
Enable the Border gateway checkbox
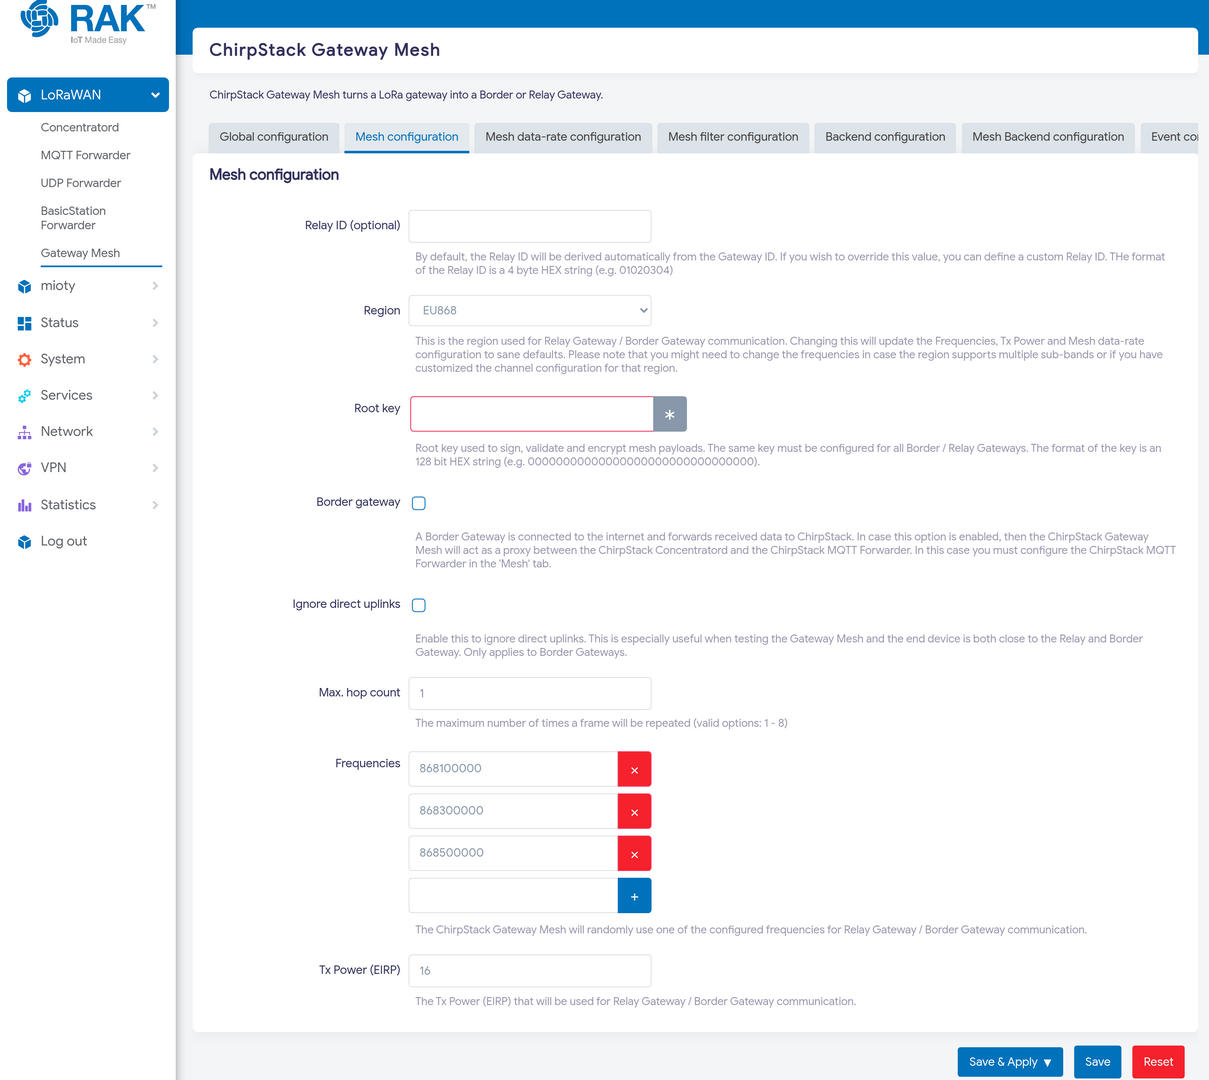(419, 503)
